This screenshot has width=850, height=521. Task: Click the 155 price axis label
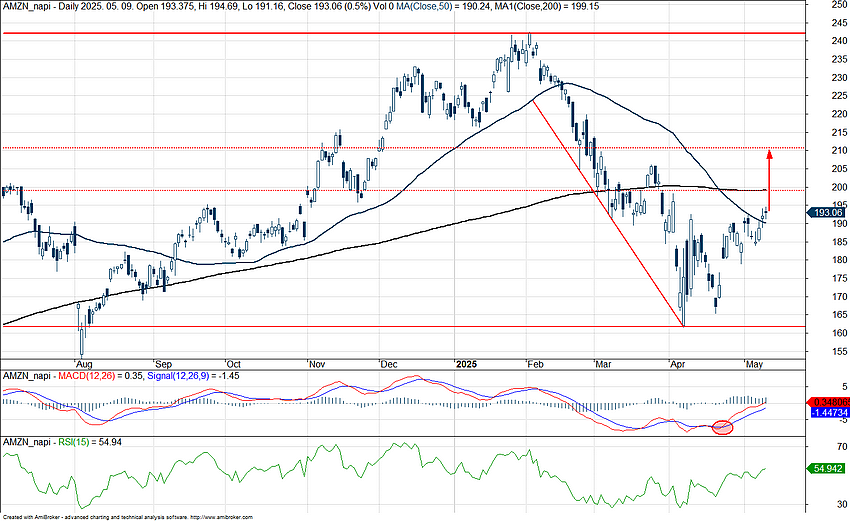(839, 351)
